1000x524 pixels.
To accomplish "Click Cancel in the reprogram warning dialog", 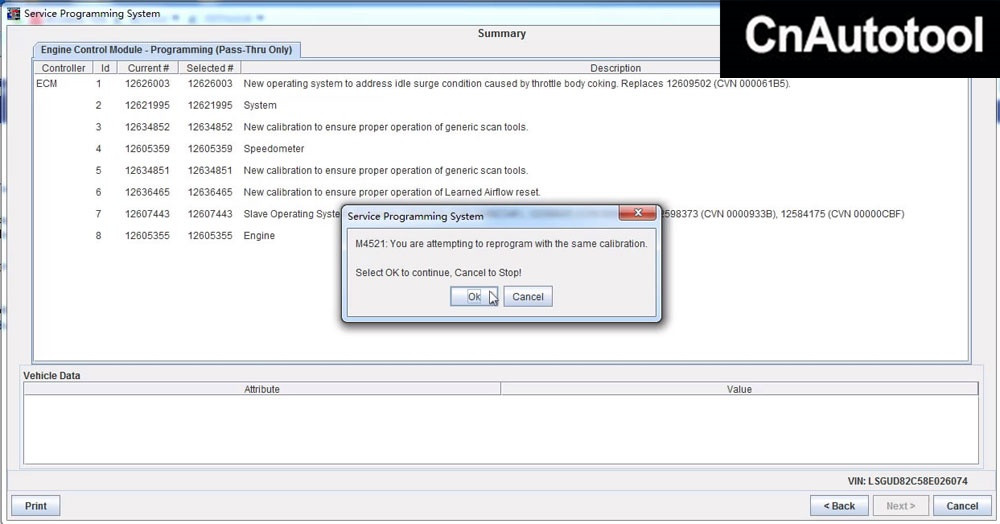I will tap(527, 296).
